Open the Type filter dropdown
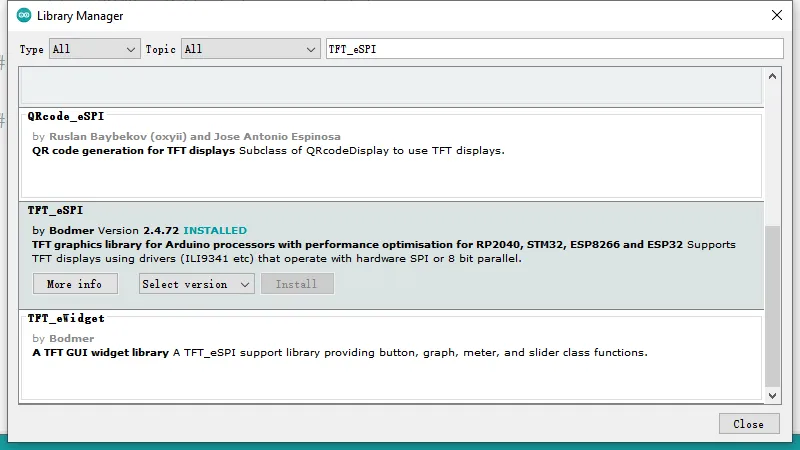Screen dimensions: 800x450 [x=94, y=49]
